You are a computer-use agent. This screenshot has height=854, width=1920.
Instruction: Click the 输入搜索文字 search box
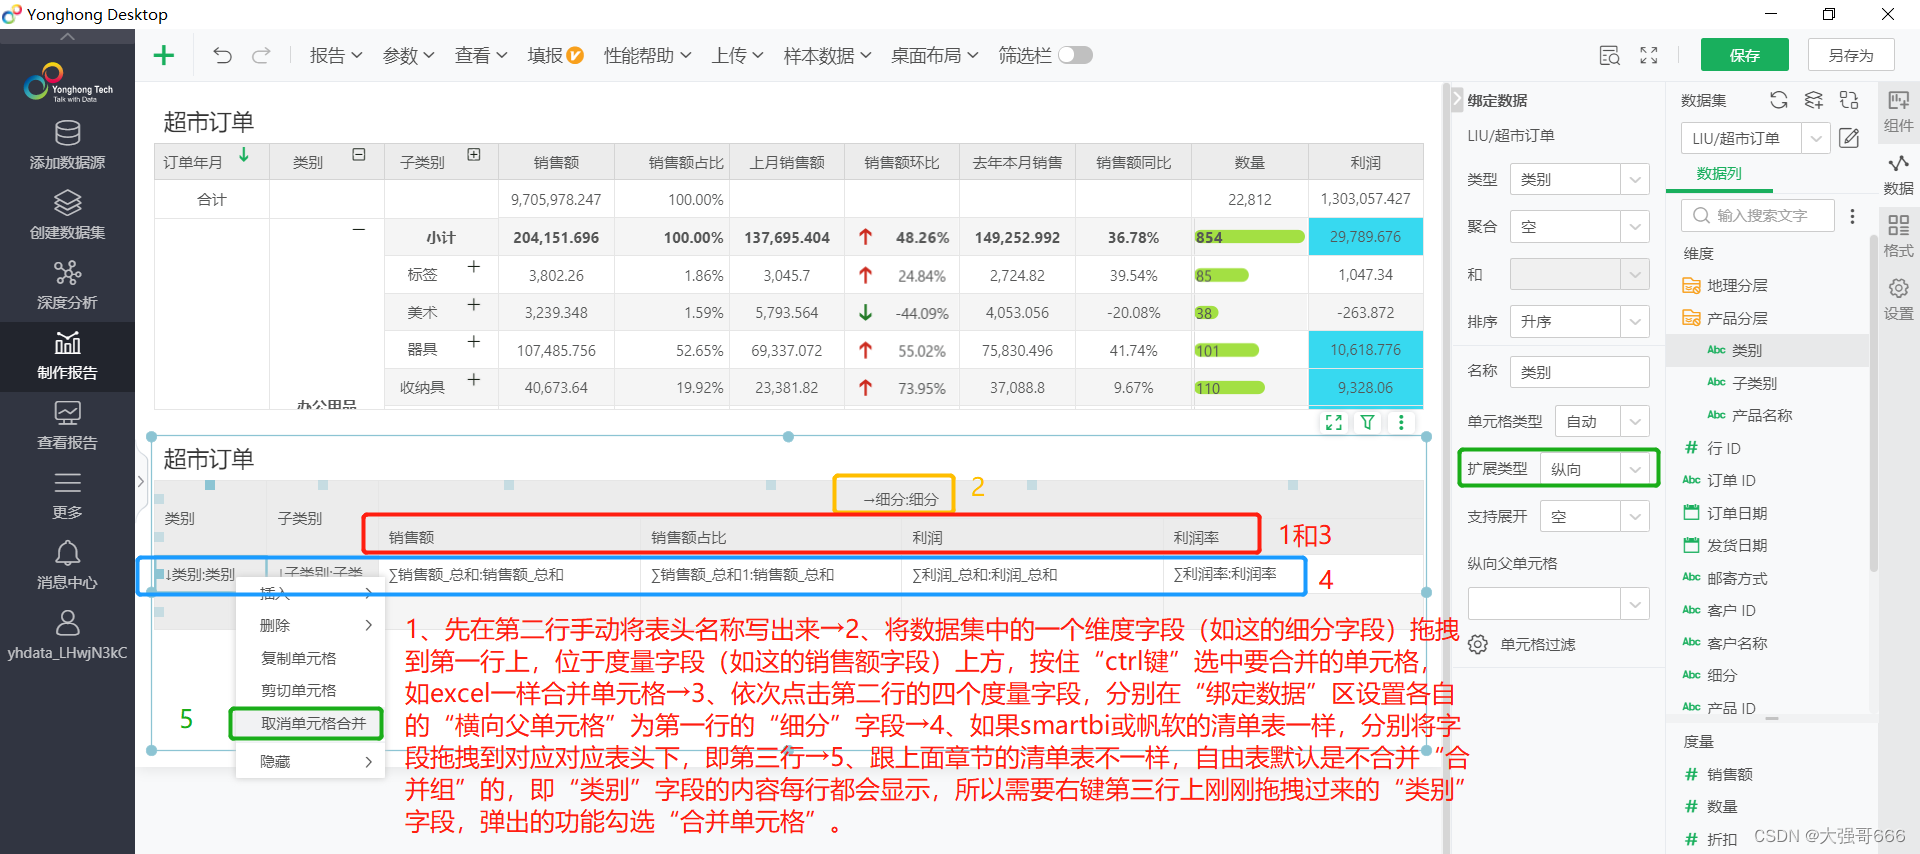click(1758, 216)
